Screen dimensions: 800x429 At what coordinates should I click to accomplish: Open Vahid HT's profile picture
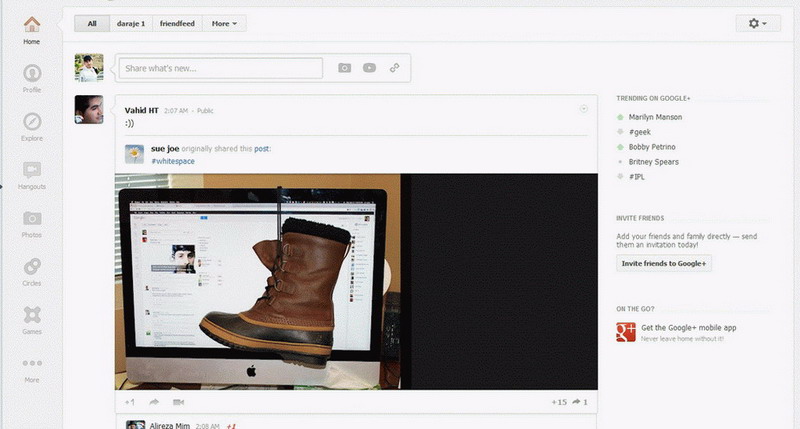pyautogui.click(x=89, y=109)
